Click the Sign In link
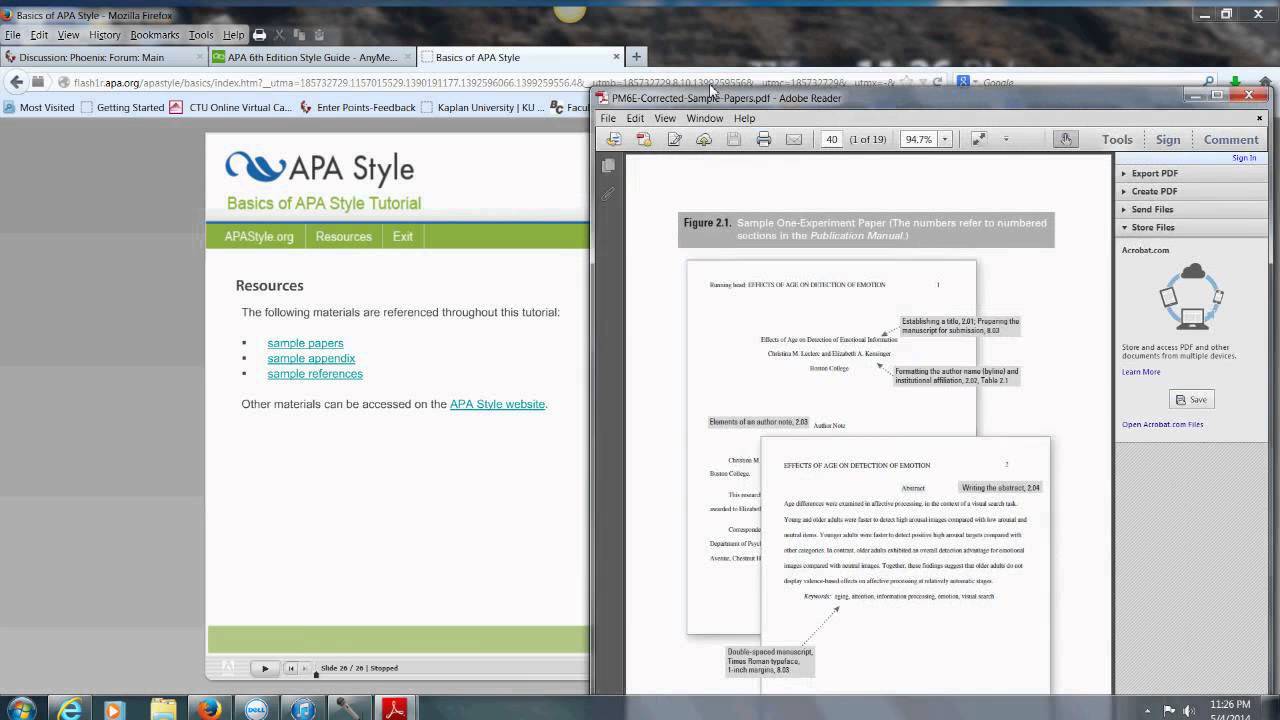This screenshot has width=1280, height=720. click(1244, 158)
